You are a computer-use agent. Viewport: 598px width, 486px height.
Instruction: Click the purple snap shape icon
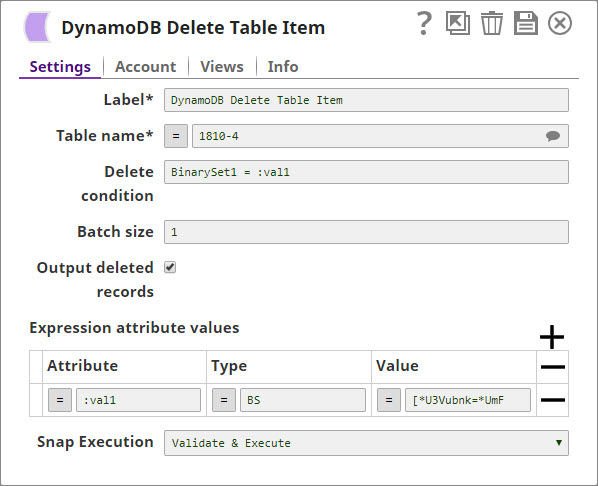37,27
